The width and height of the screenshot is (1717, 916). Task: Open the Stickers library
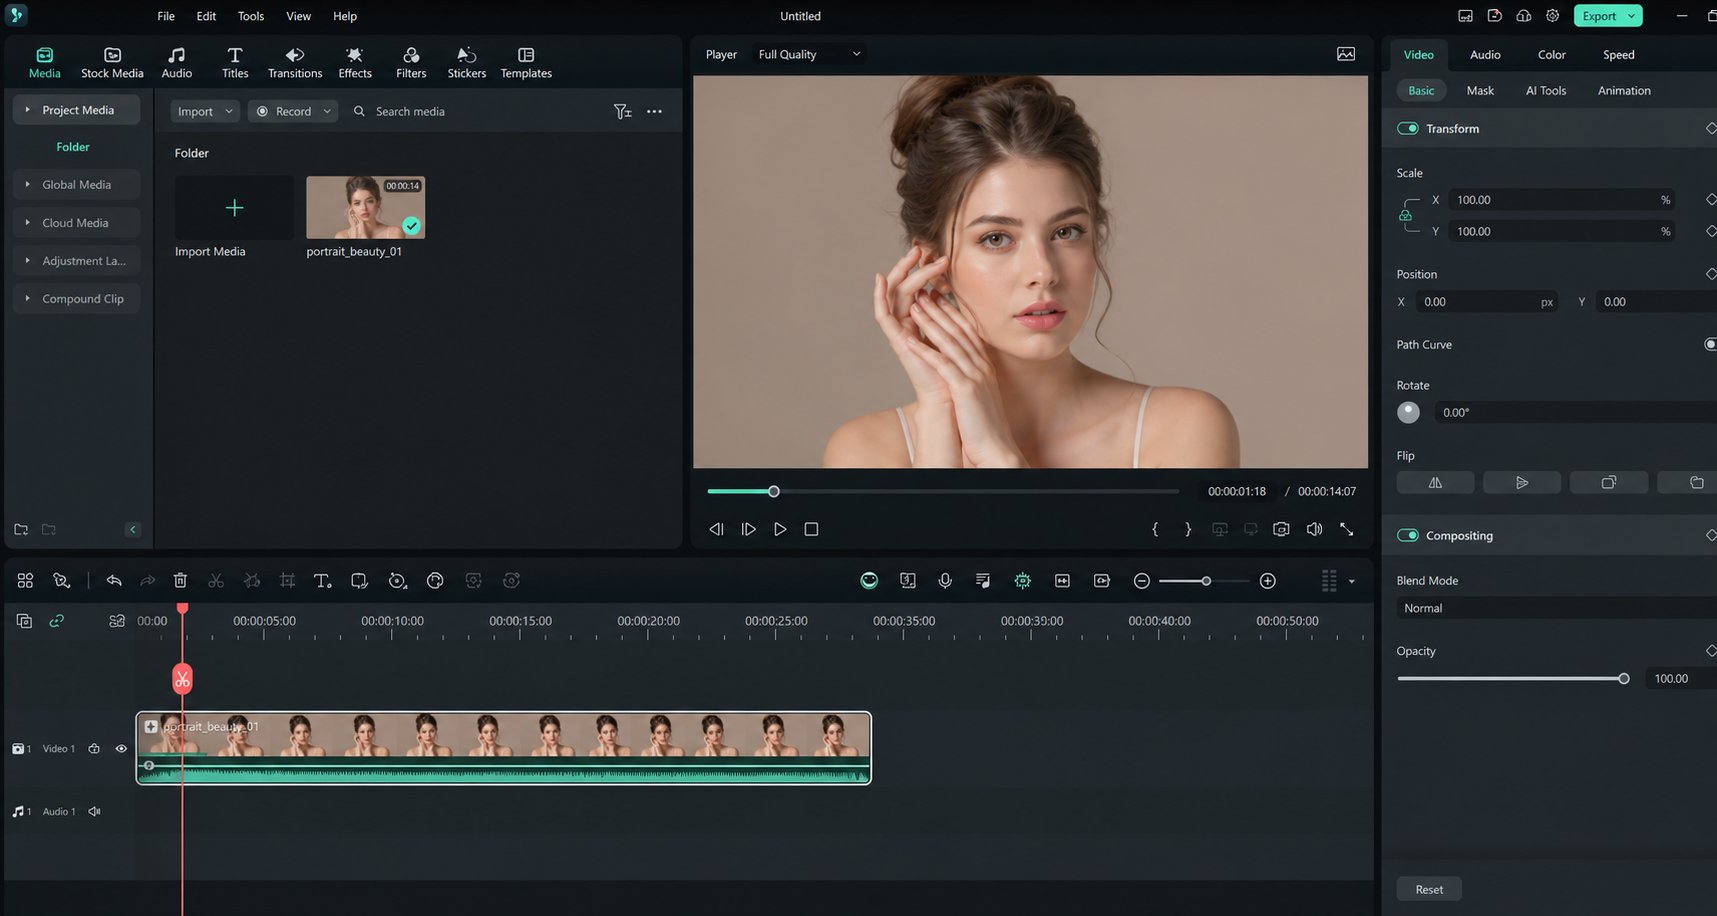(466, 62)
